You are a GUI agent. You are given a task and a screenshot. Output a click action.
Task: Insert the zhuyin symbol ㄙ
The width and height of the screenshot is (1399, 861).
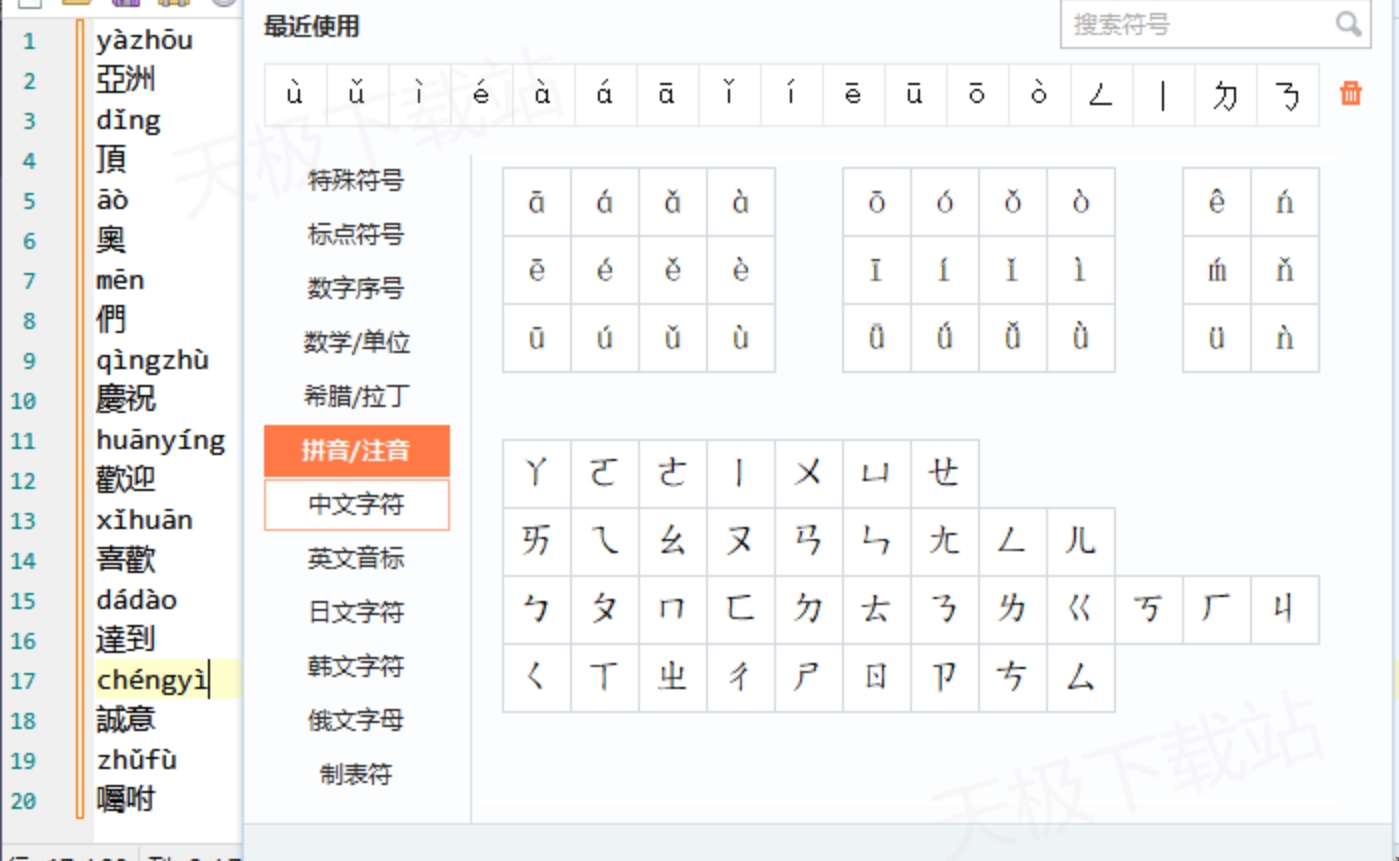tap(1081, 678)
